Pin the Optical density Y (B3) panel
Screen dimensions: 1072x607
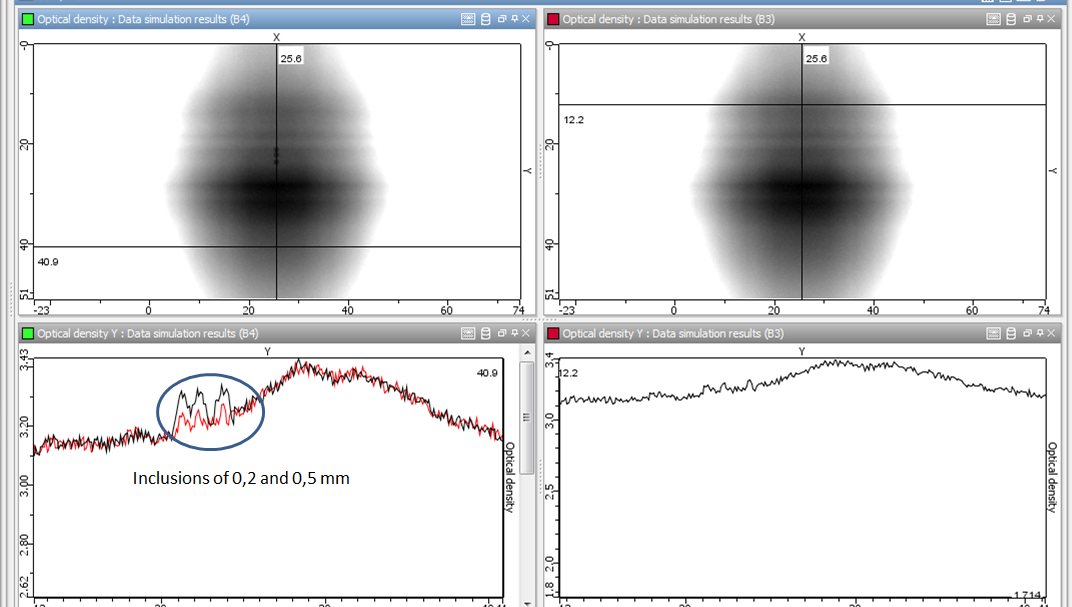point(1040,333)
